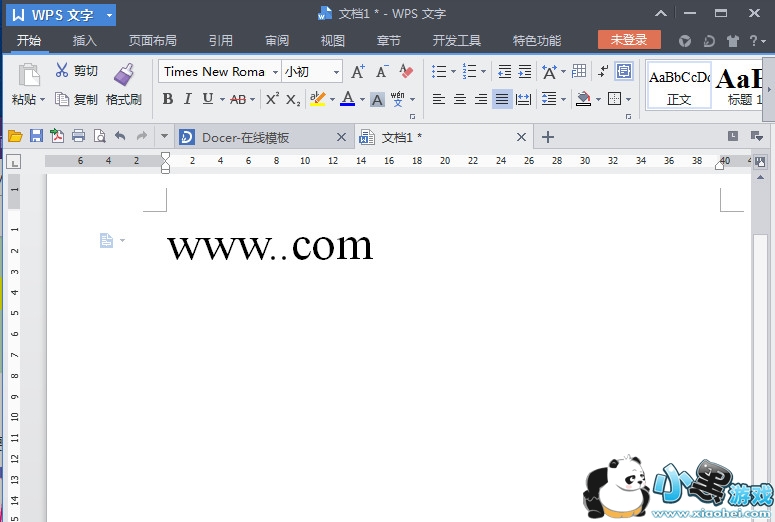This screenshot has height=522, width=775.
Task: Select the Format Painter (格式刷) brush
Action: (x=124, y=74)
